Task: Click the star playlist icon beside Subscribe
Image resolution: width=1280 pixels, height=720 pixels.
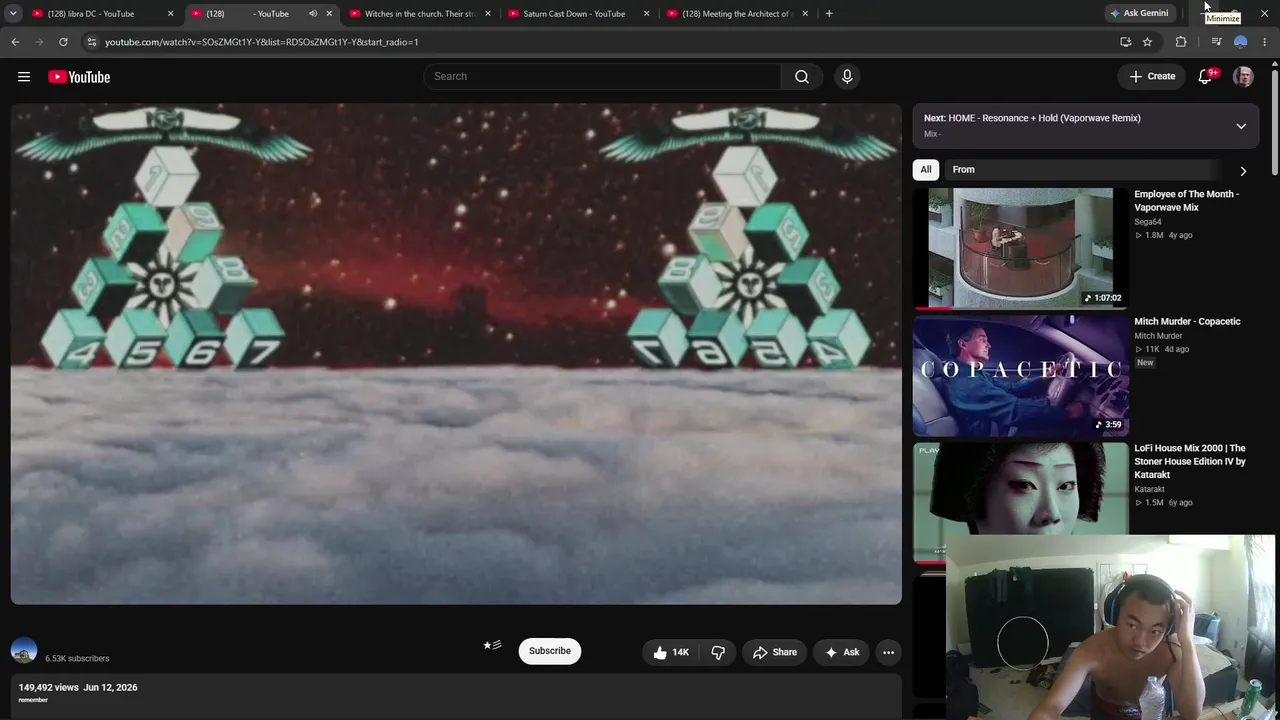Action: tap(492, 646)
